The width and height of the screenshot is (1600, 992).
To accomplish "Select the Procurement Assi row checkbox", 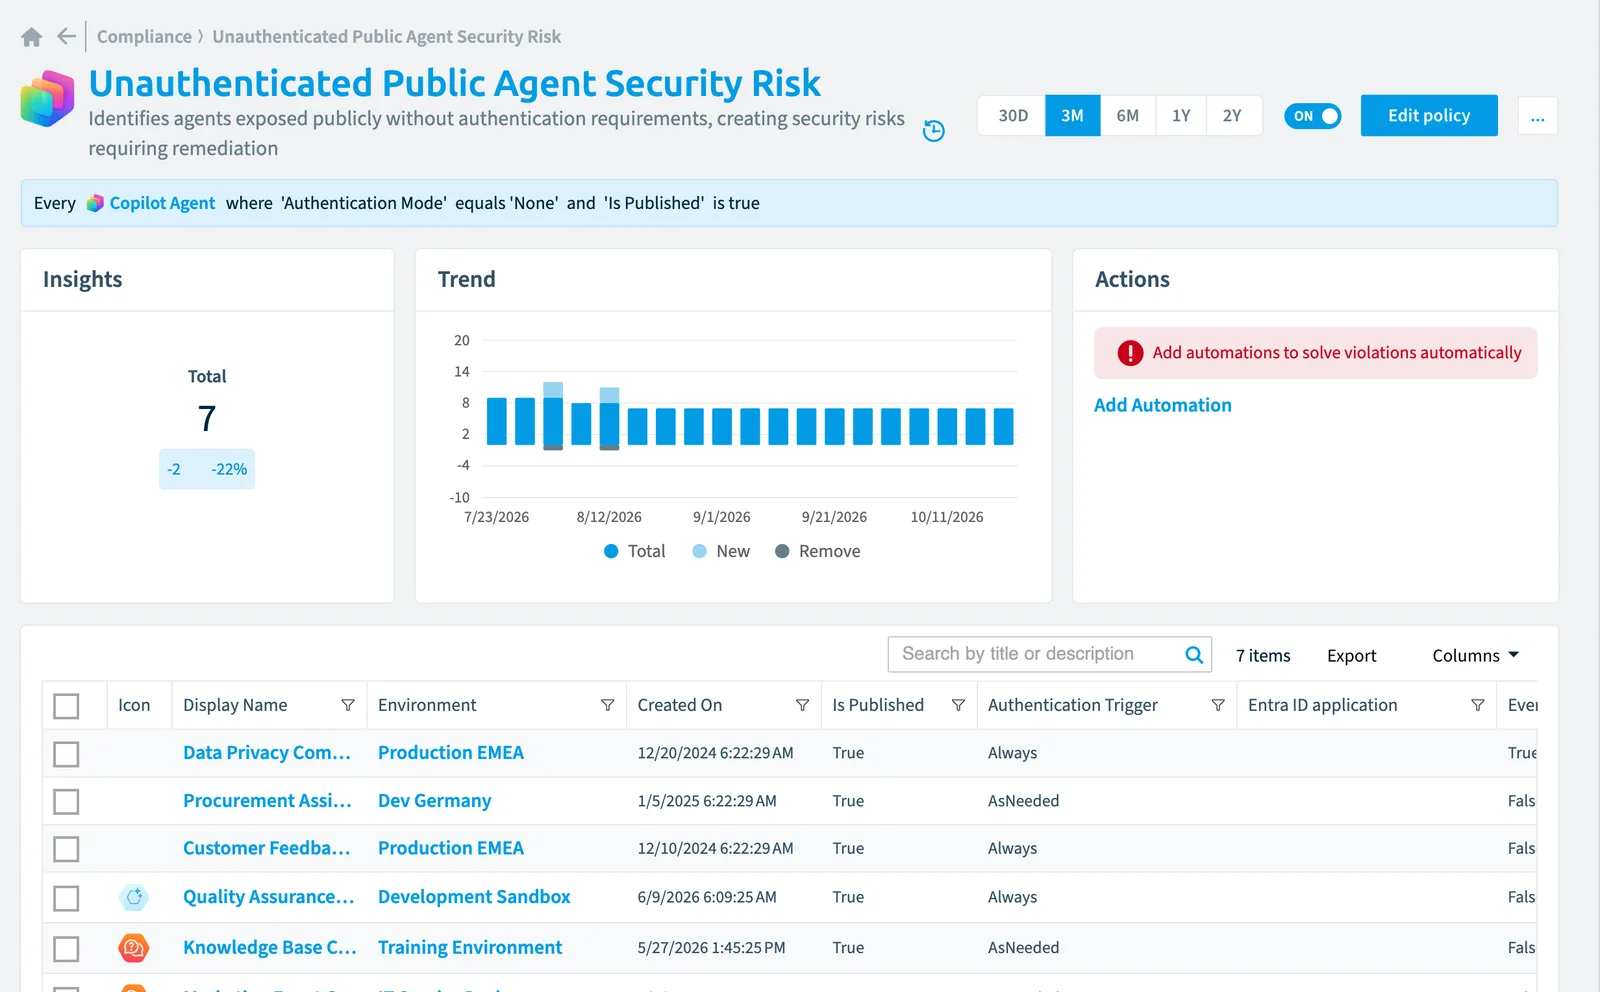I will pyautogui.click(x=66, y=801).
